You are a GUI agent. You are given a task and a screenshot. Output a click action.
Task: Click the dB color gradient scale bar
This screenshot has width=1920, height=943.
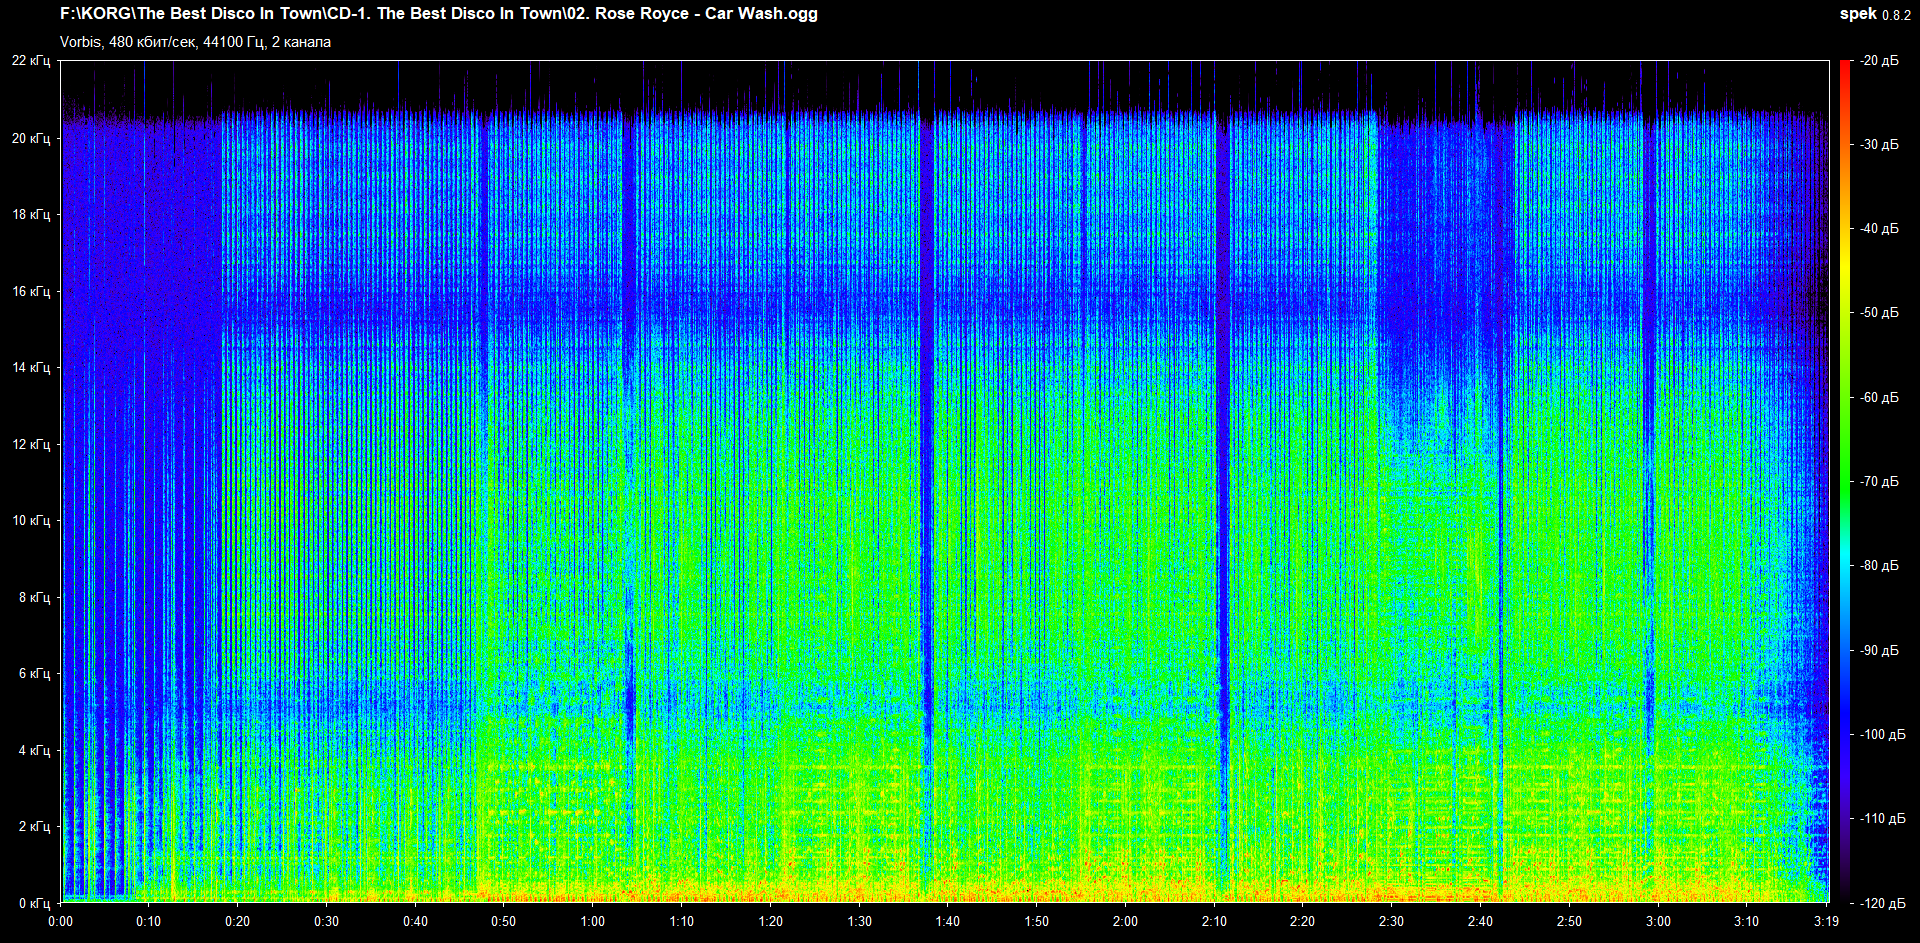1845,482
